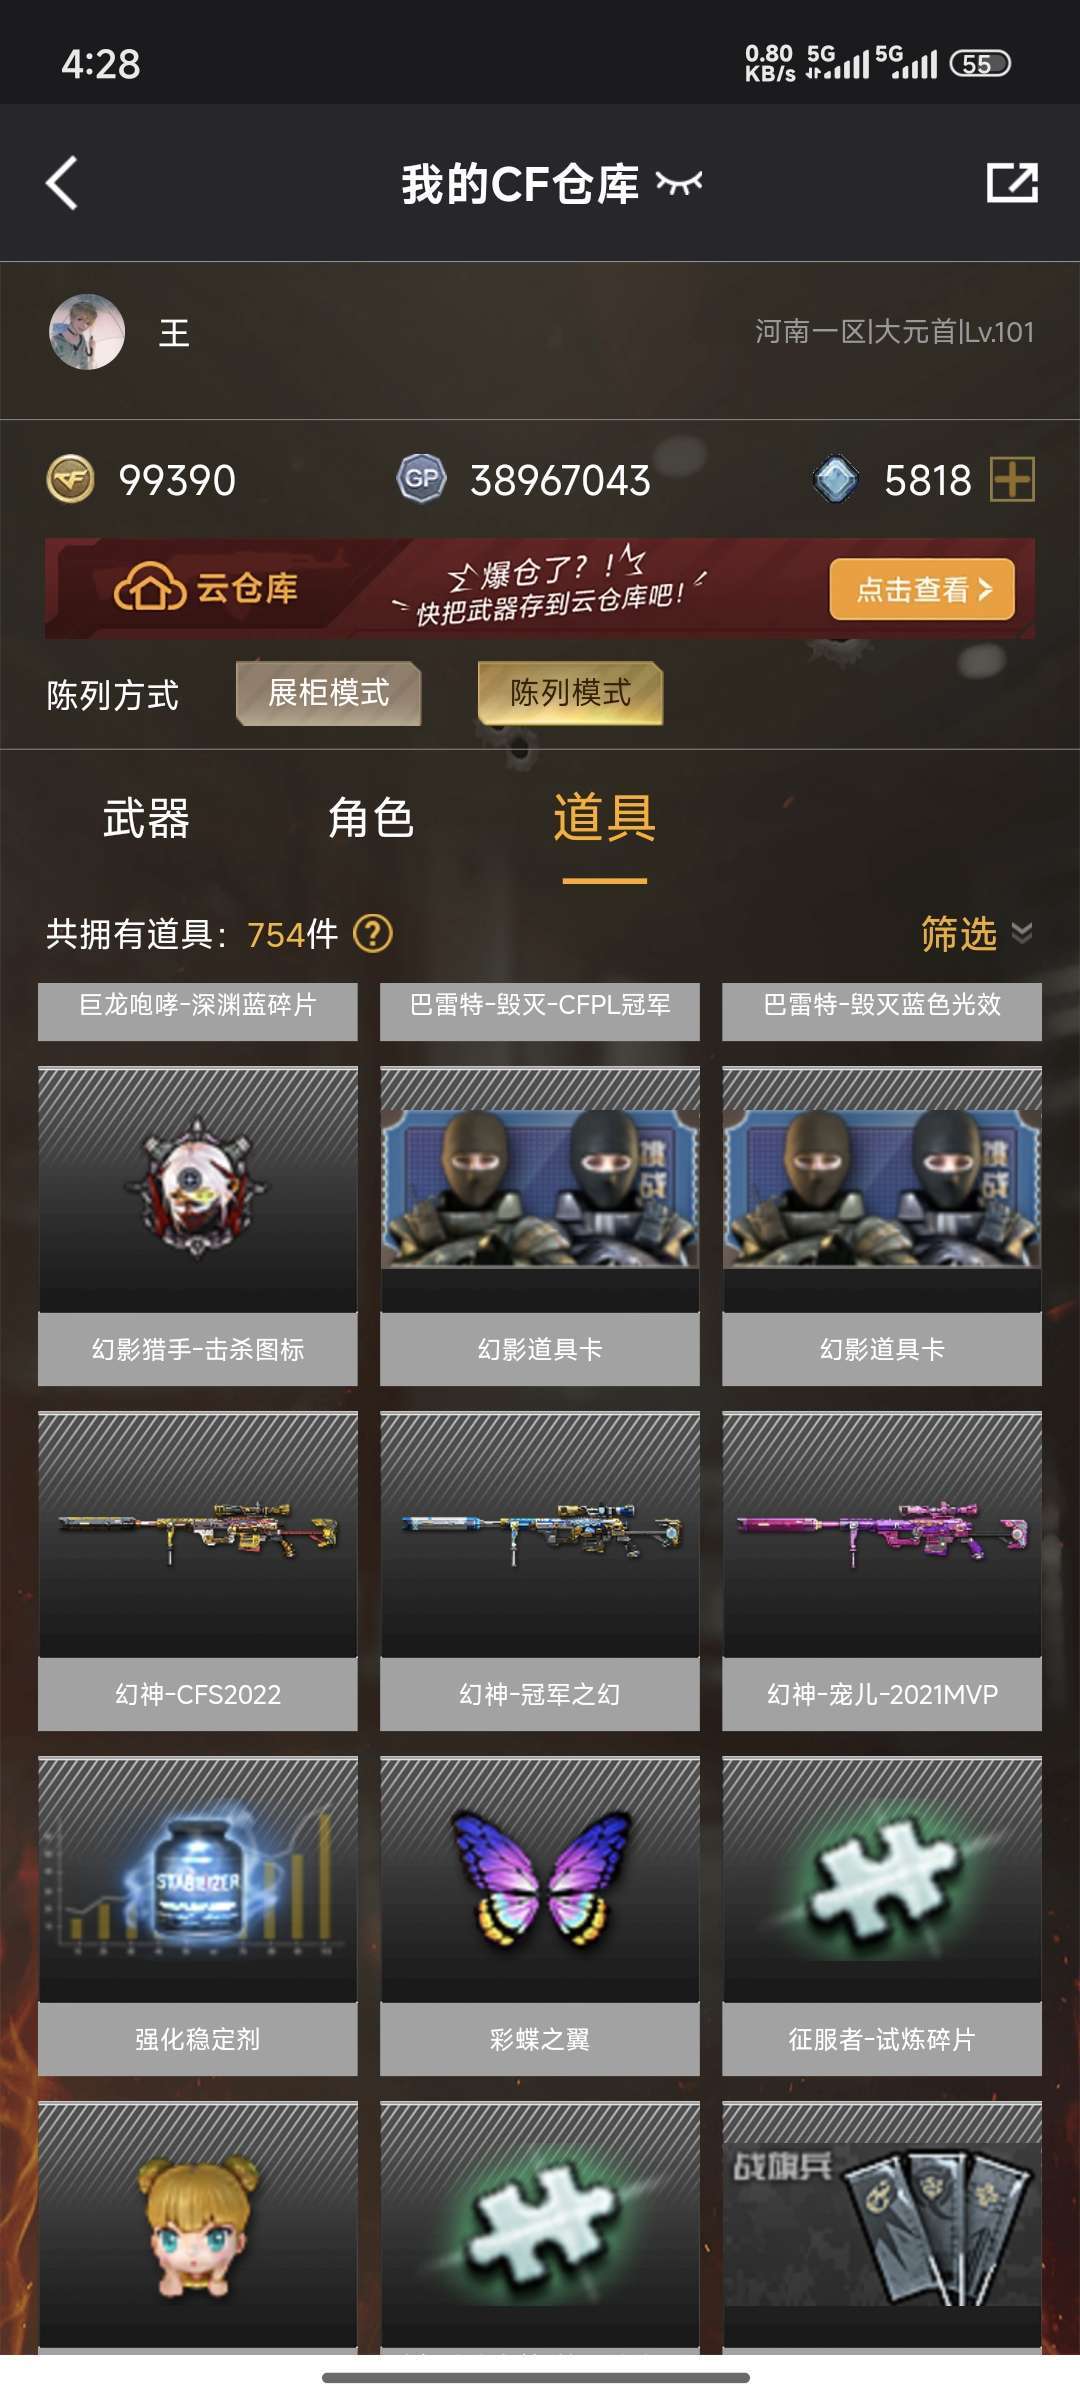The height and width of the screenshot is (2400, 1080).
Task: Switch to 展柜模式 display mode
Action: 328,693
